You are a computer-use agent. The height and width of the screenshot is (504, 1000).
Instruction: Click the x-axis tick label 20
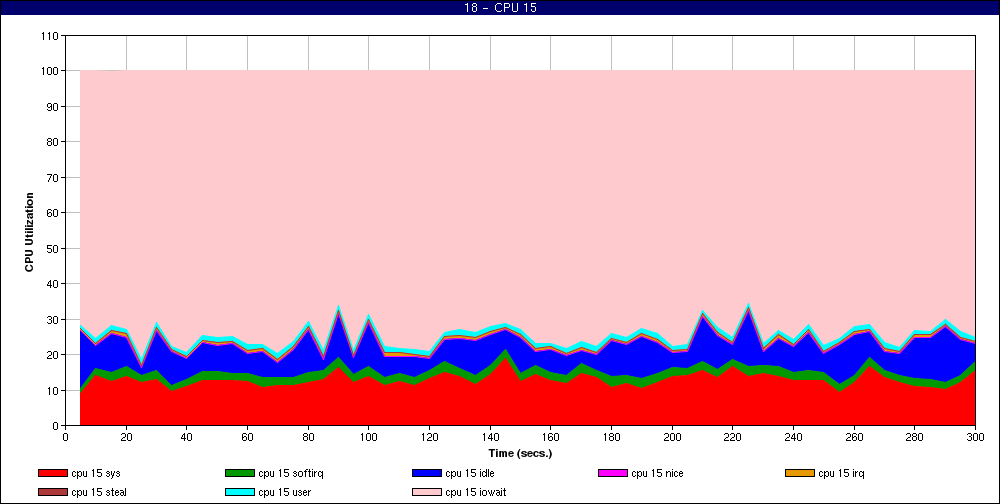pyautogui.click(x=126, y=437)
